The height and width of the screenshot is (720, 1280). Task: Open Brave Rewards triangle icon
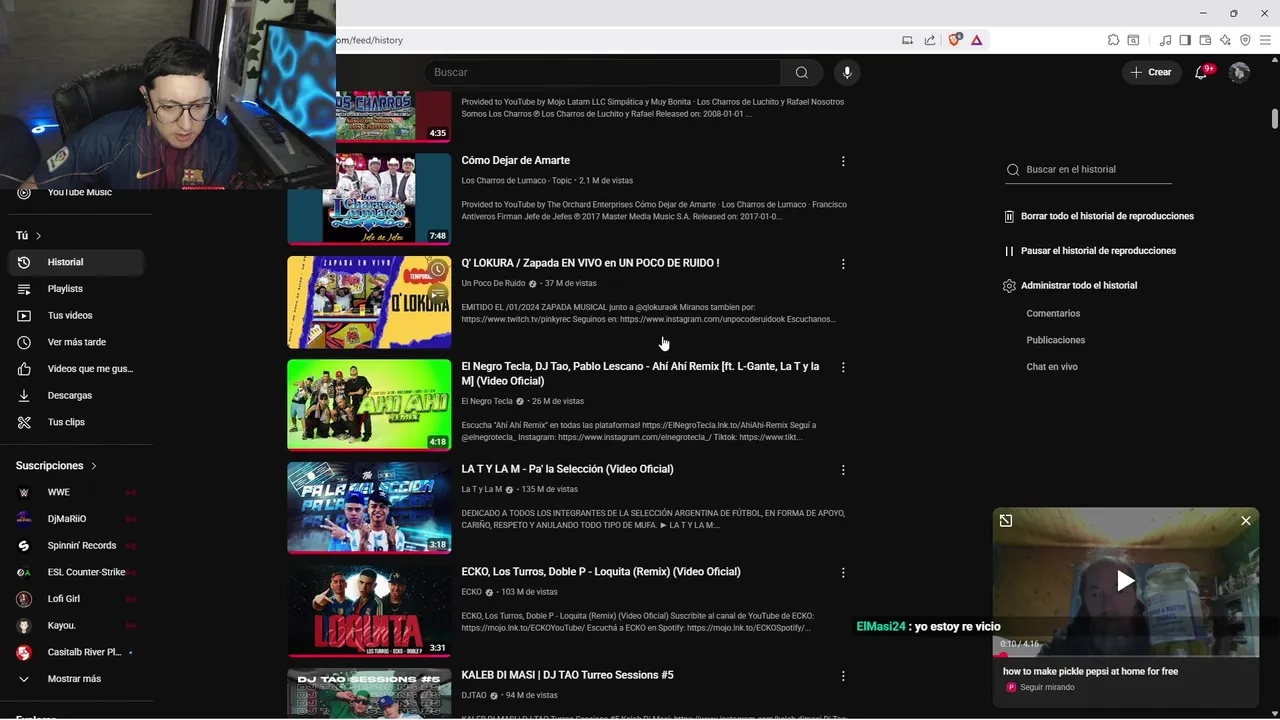click(976, 40)
